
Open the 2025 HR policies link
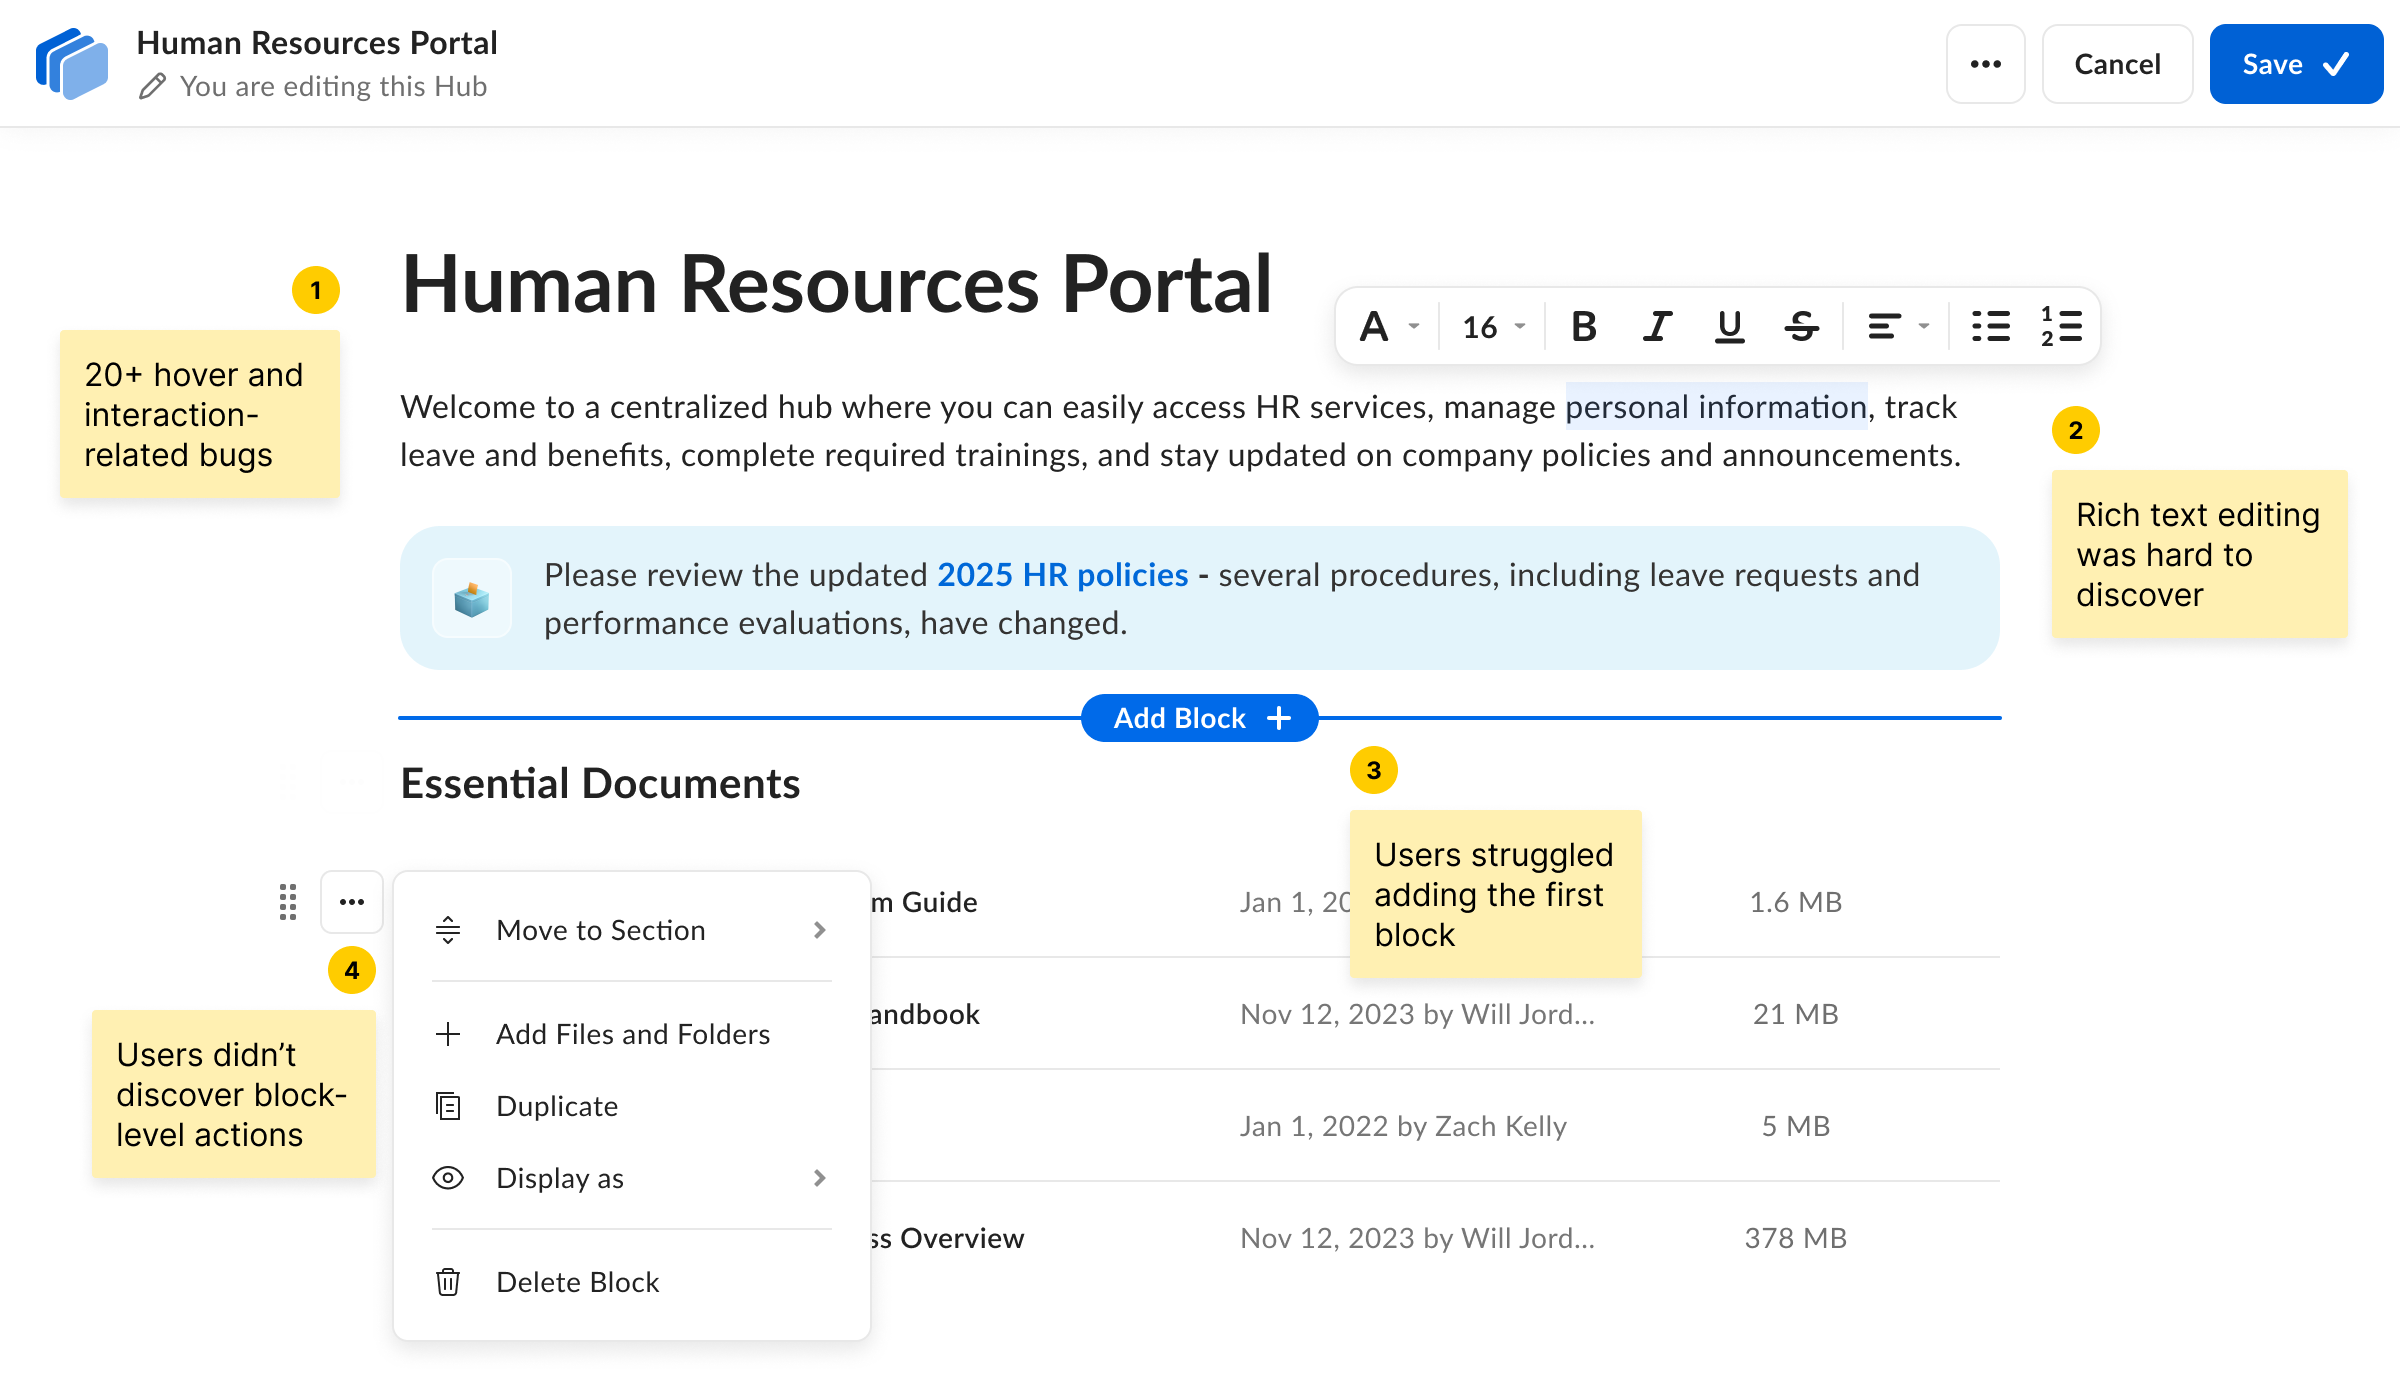pyautogui.click(x=1062, y=575)
